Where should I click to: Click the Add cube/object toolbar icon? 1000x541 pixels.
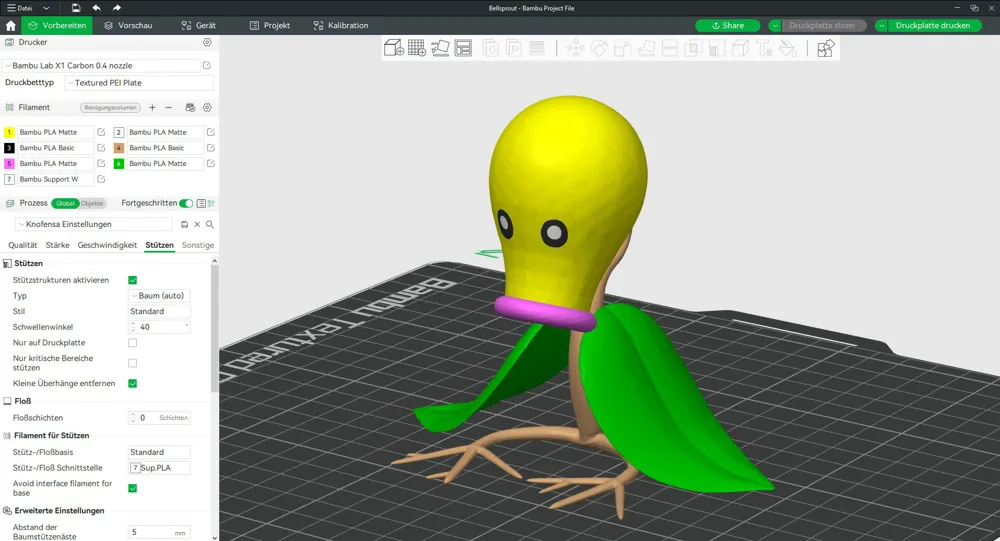[x=393, y=48]
